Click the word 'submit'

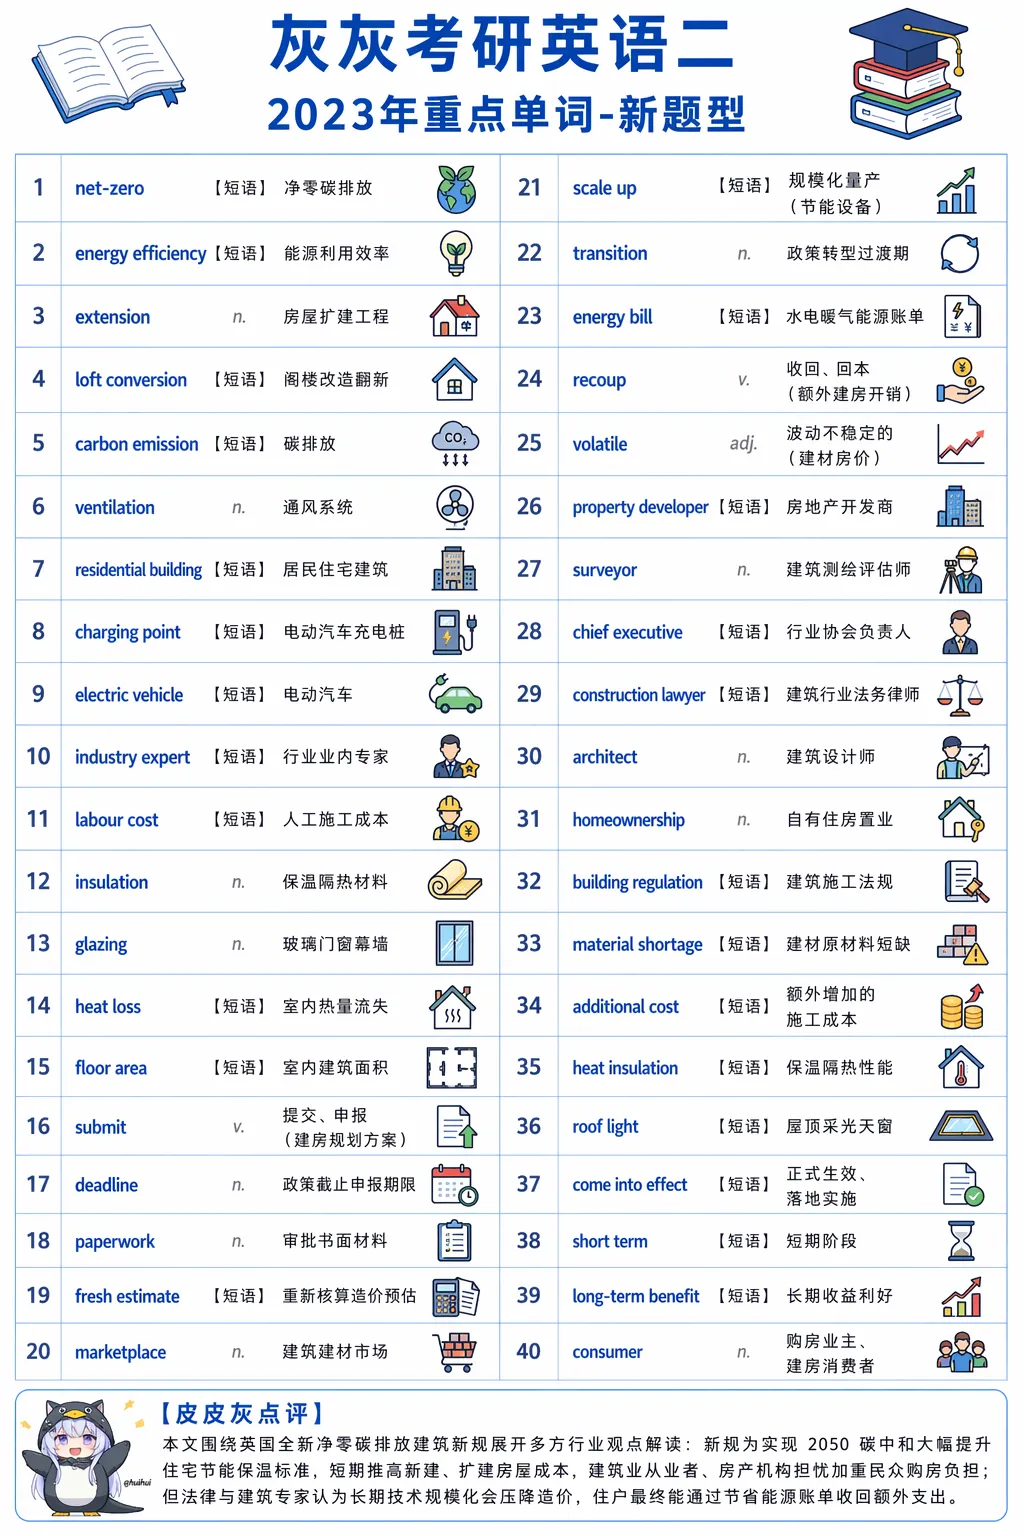click(101, 1127)
